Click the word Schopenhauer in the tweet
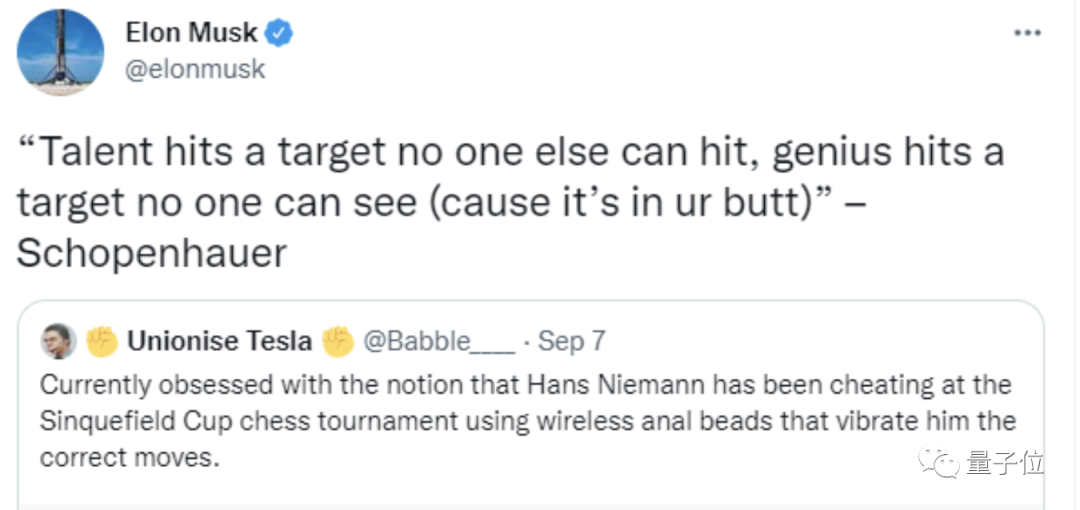This screenshot has width=1080, height=510. coord(152,254)
